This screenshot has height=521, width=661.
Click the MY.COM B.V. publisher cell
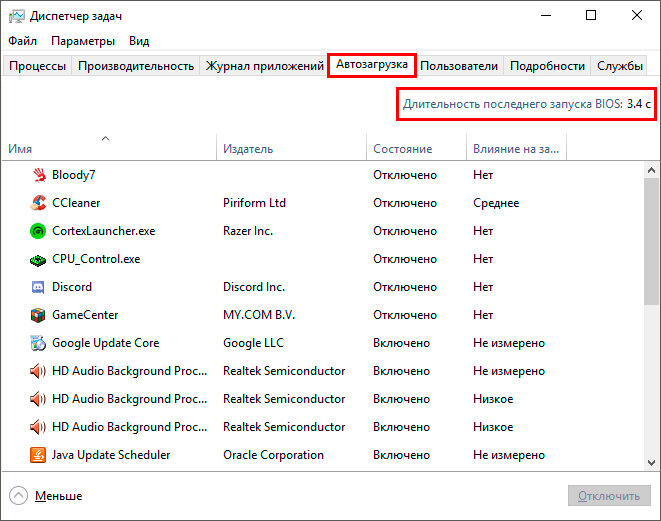pyautogui.click(x=259, y=315)
